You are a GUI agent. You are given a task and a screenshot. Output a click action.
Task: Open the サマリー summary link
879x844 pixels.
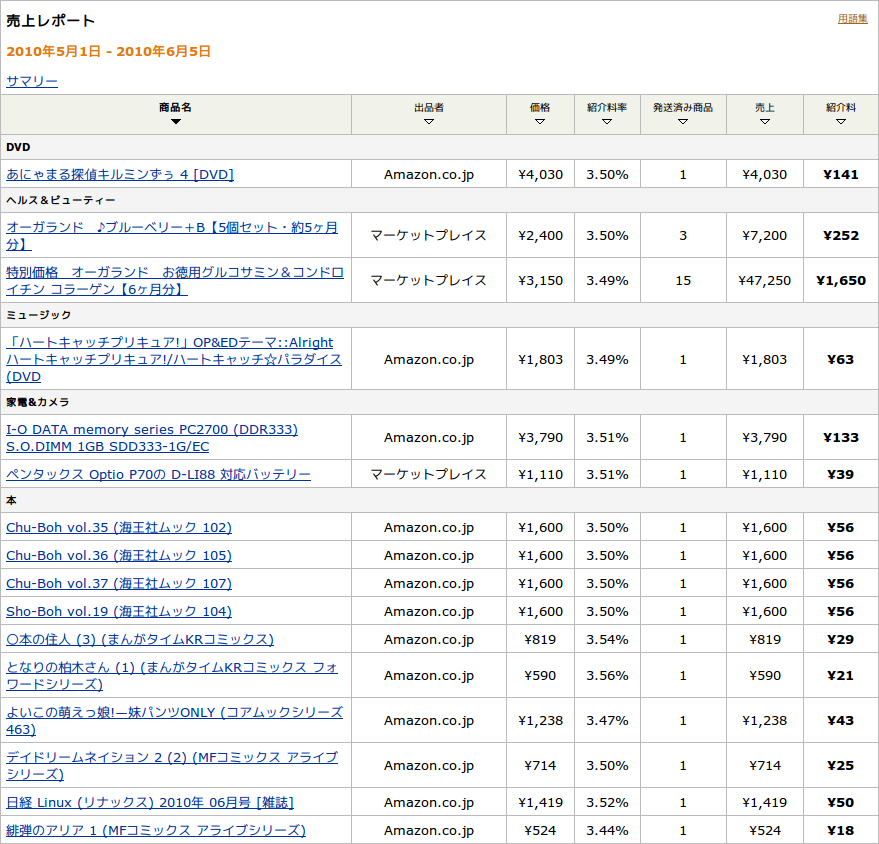(x=32, y=81)
